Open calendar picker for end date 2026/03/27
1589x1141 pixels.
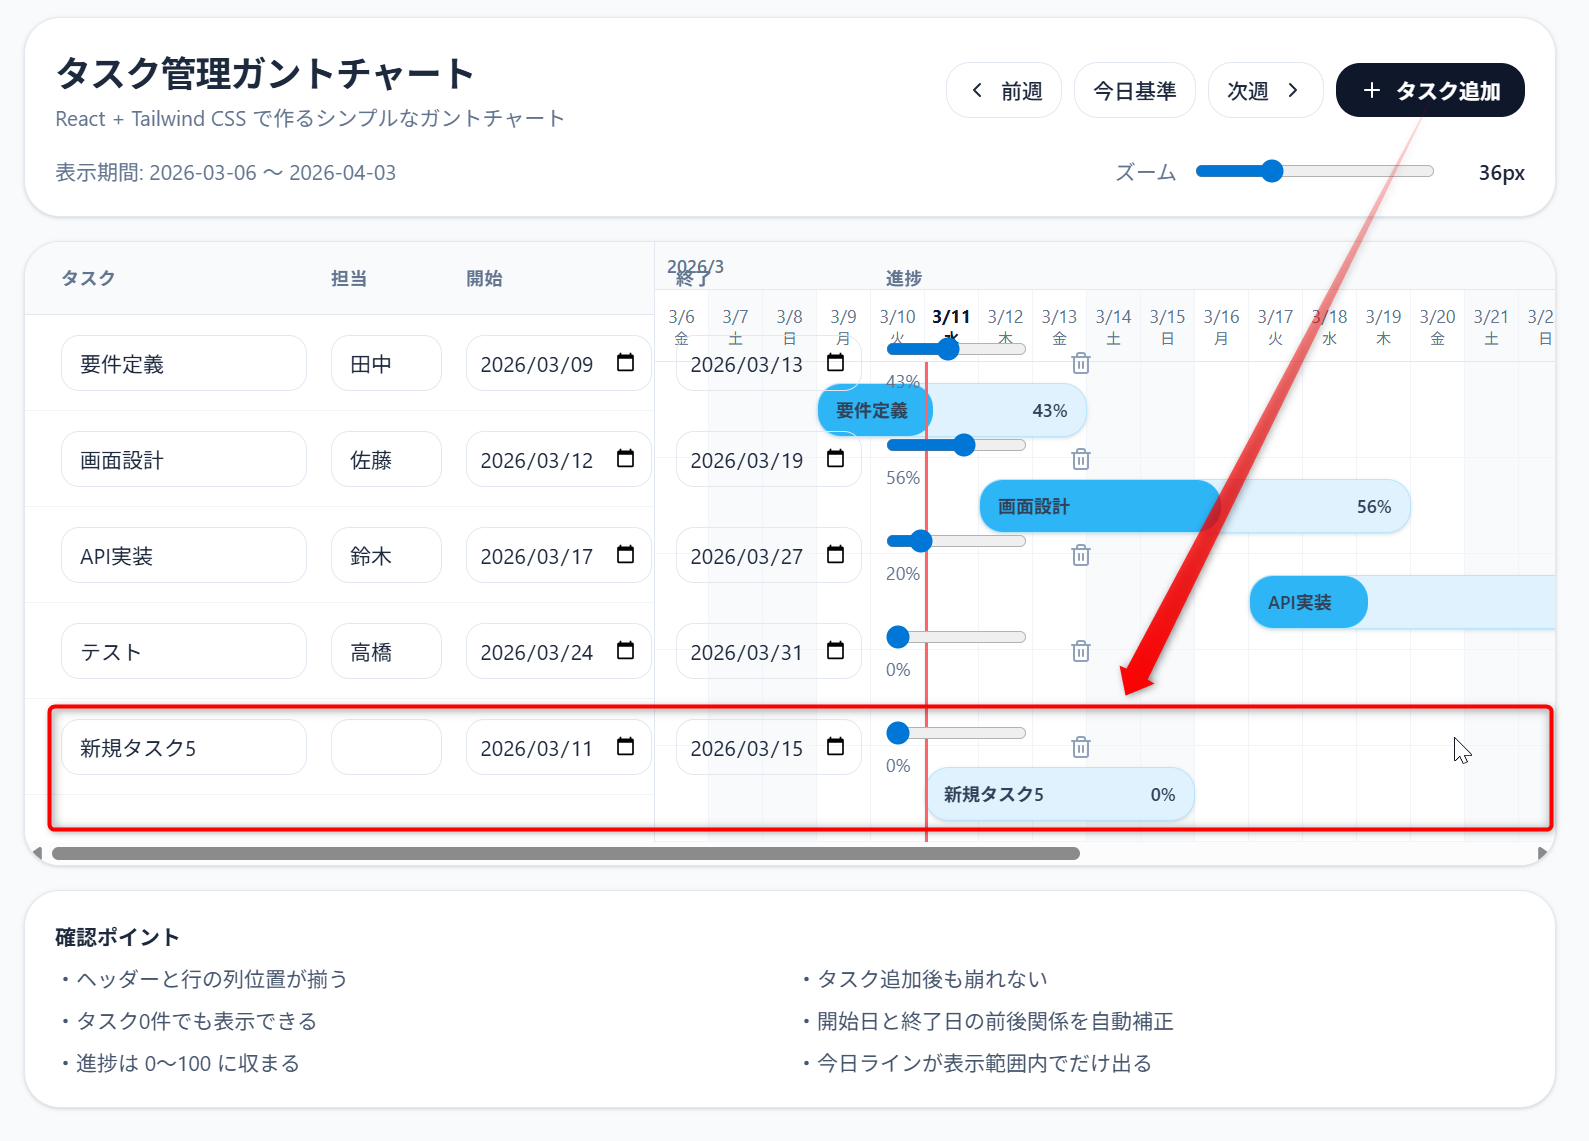click(x=836, y=554)
